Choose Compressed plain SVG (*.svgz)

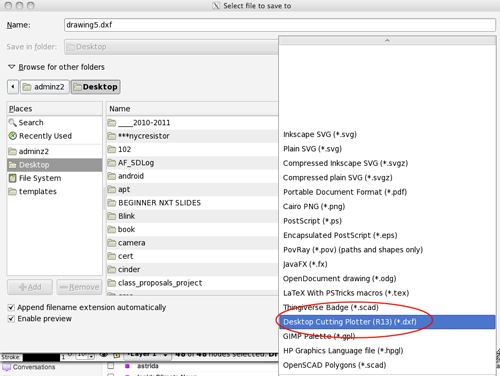tap(387, 178)
